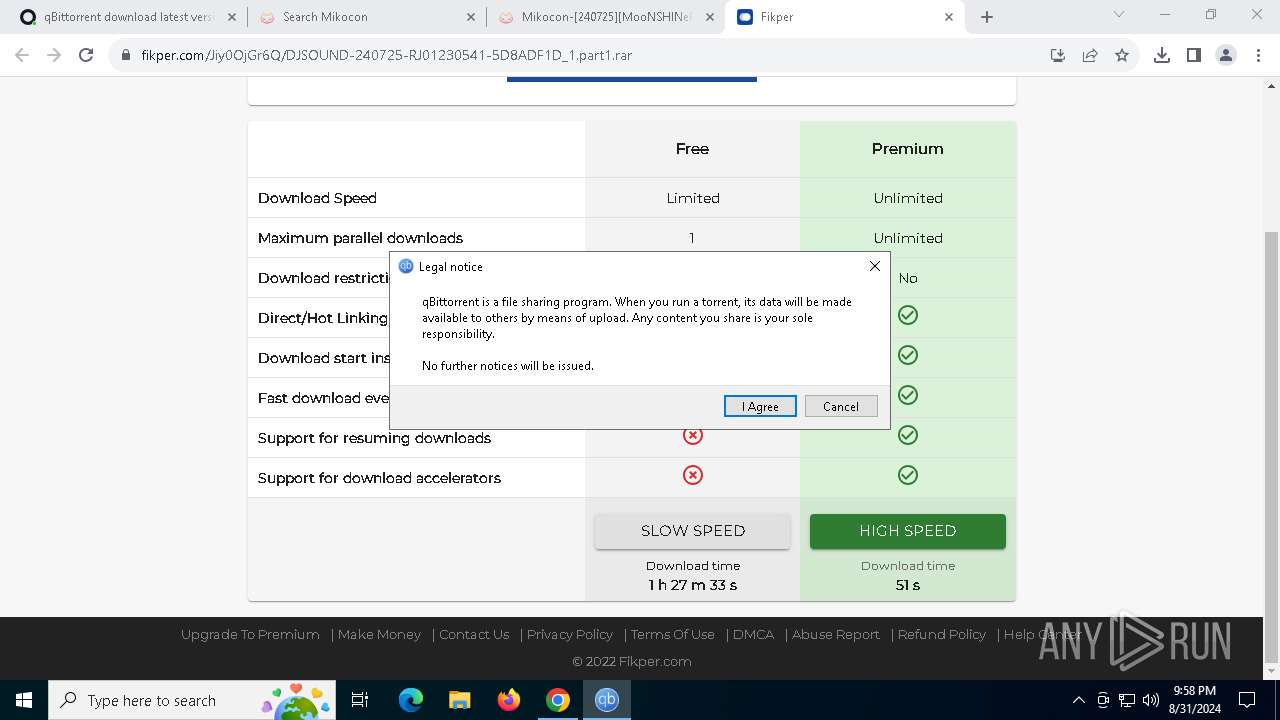This screenshot has height=720, width=1280.
Task: Reload the Fikper page
Action: [x=86, y=55]
